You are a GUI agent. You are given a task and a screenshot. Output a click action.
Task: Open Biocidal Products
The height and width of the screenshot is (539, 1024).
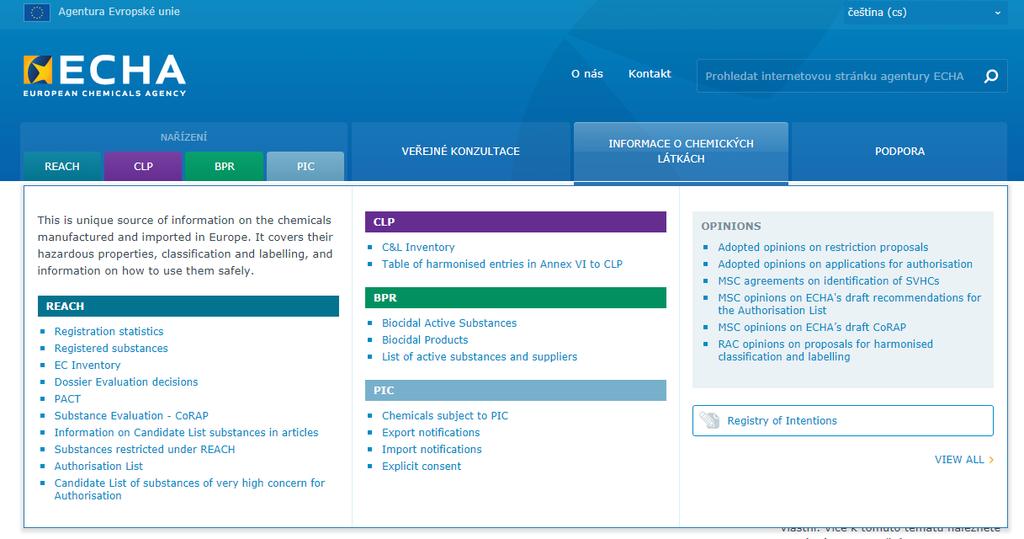(425, 340)
